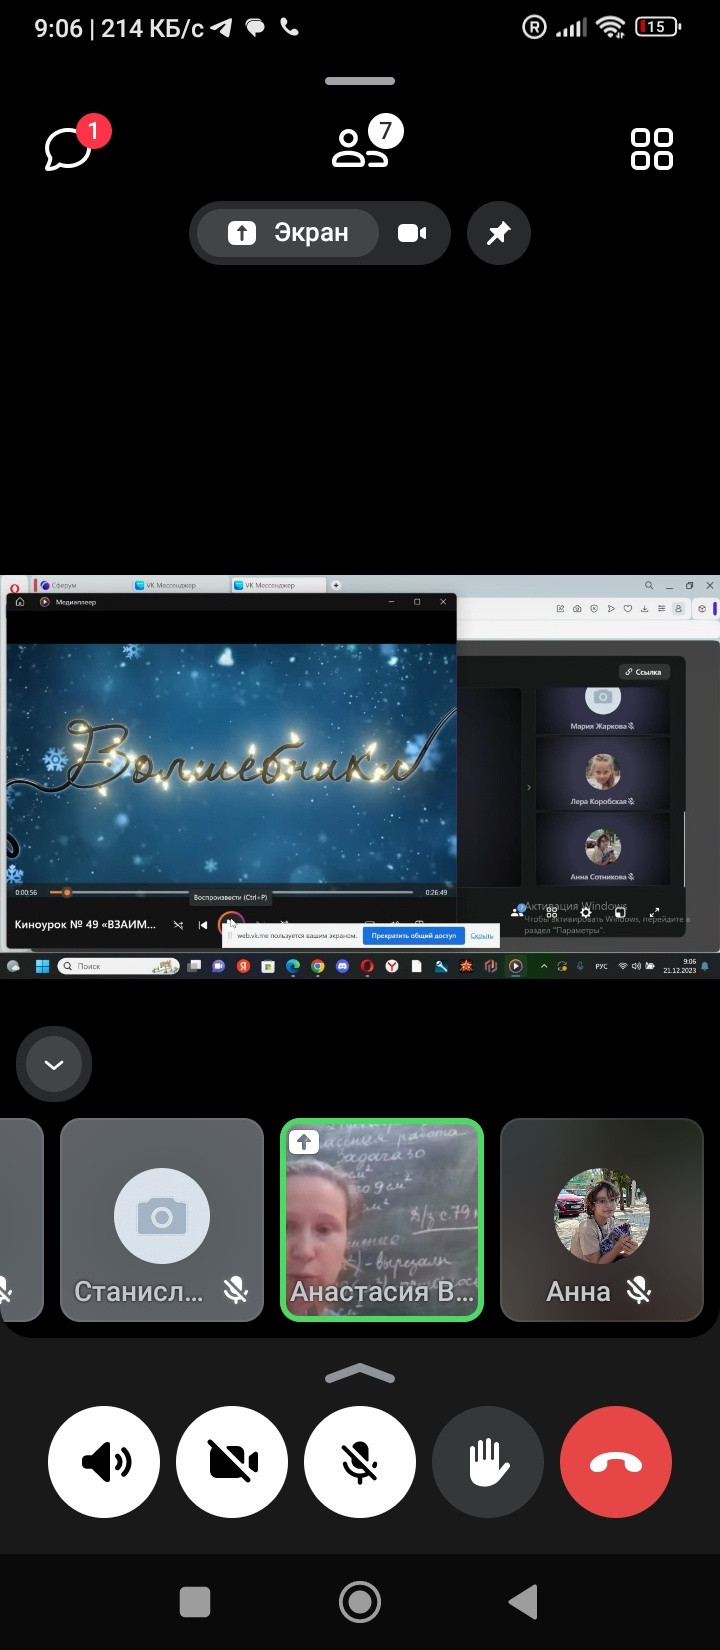This screenshot has height=1650, width=720.
Task: Open second VK Мессенджер tab in shared browser
Action: [x=277, y=585]
